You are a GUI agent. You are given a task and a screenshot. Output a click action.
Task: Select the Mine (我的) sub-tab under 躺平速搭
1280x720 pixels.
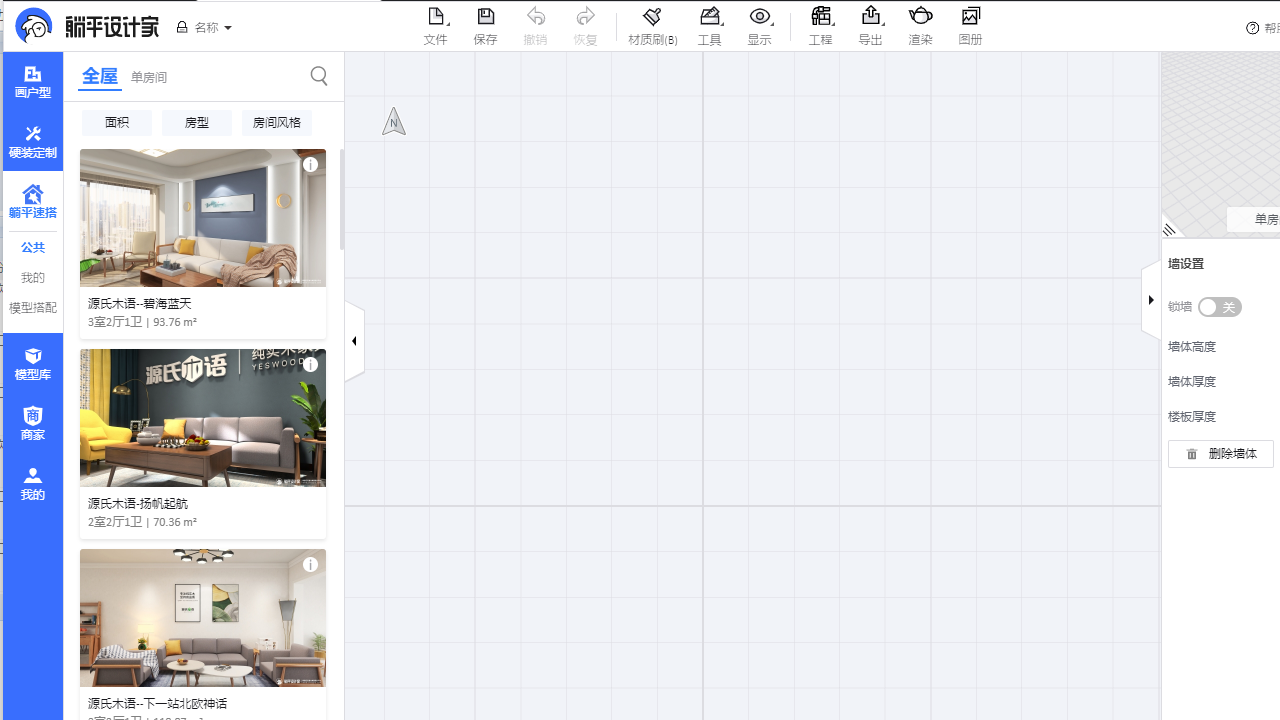(33, 278)
